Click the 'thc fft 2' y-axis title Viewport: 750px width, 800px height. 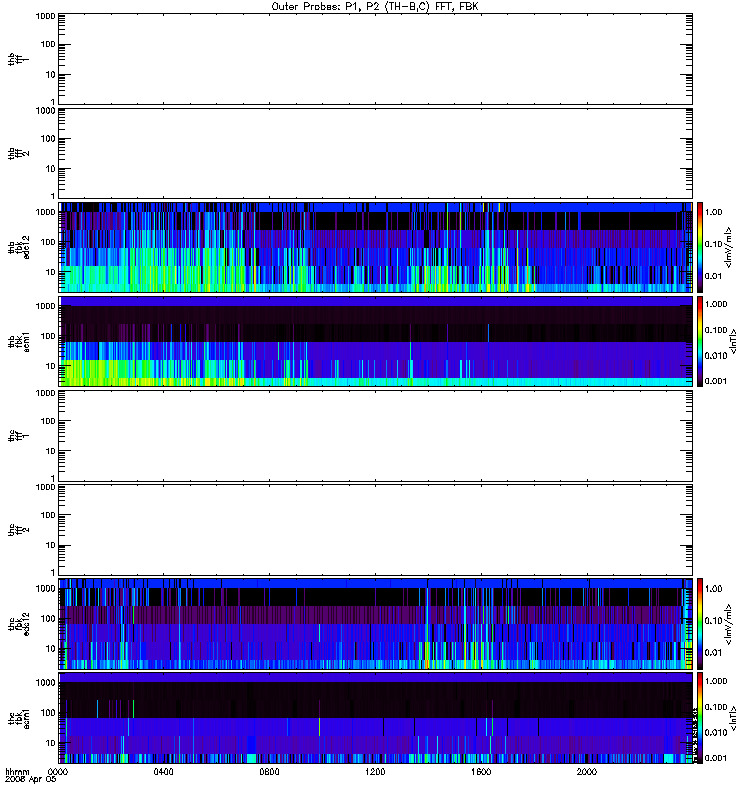click(18, 530)
